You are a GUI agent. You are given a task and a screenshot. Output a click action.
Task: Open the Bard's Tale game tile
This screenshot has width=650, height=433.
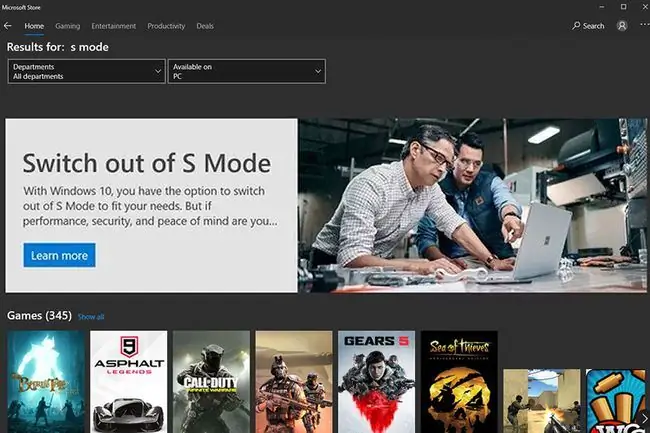46,382
